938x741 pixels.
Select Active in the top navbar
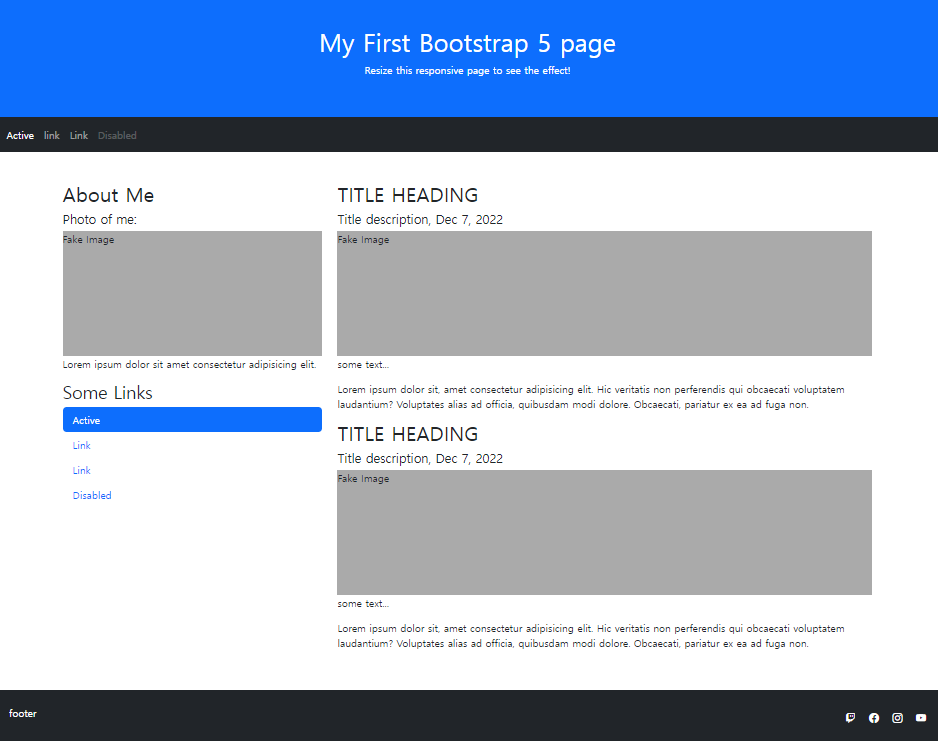coord(20,135)
